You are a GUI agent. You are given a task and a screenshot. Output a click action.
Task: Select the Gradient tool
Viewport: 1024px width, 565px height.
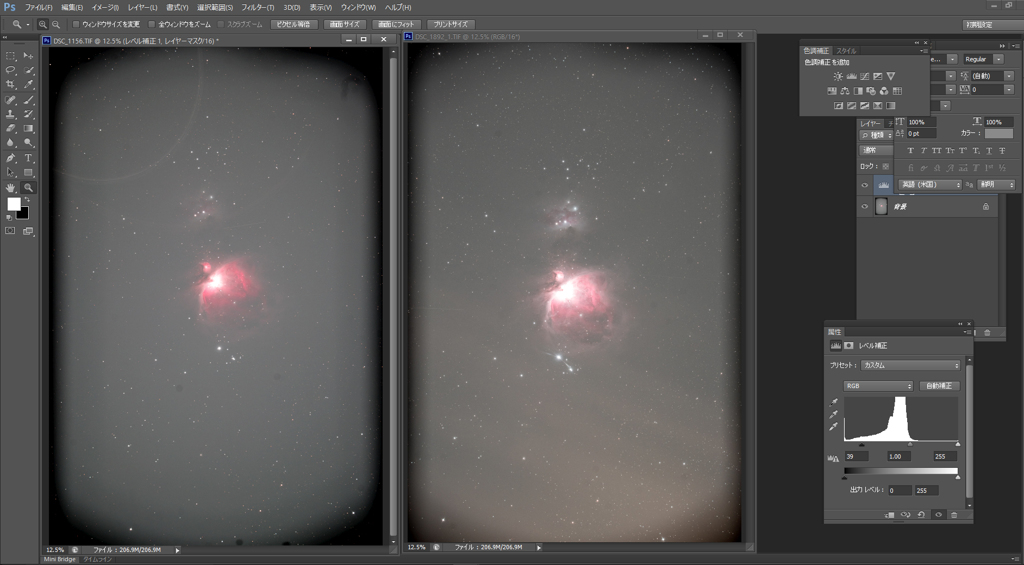[x=28, y=129]
